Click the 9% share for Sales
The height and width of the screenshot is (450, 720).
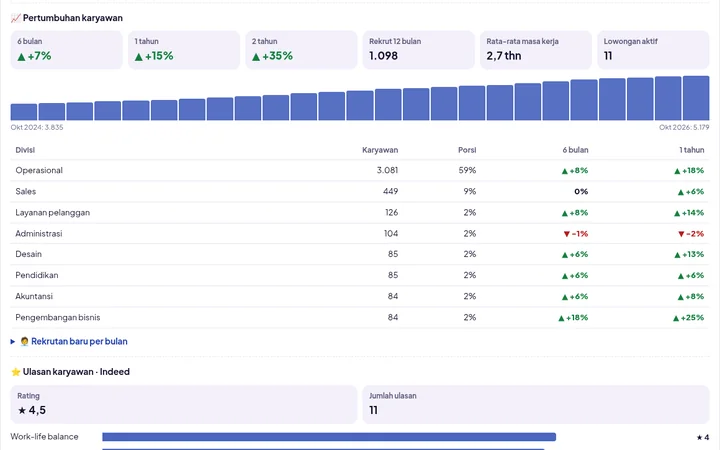pyautogui.click(x=470, y=191)
